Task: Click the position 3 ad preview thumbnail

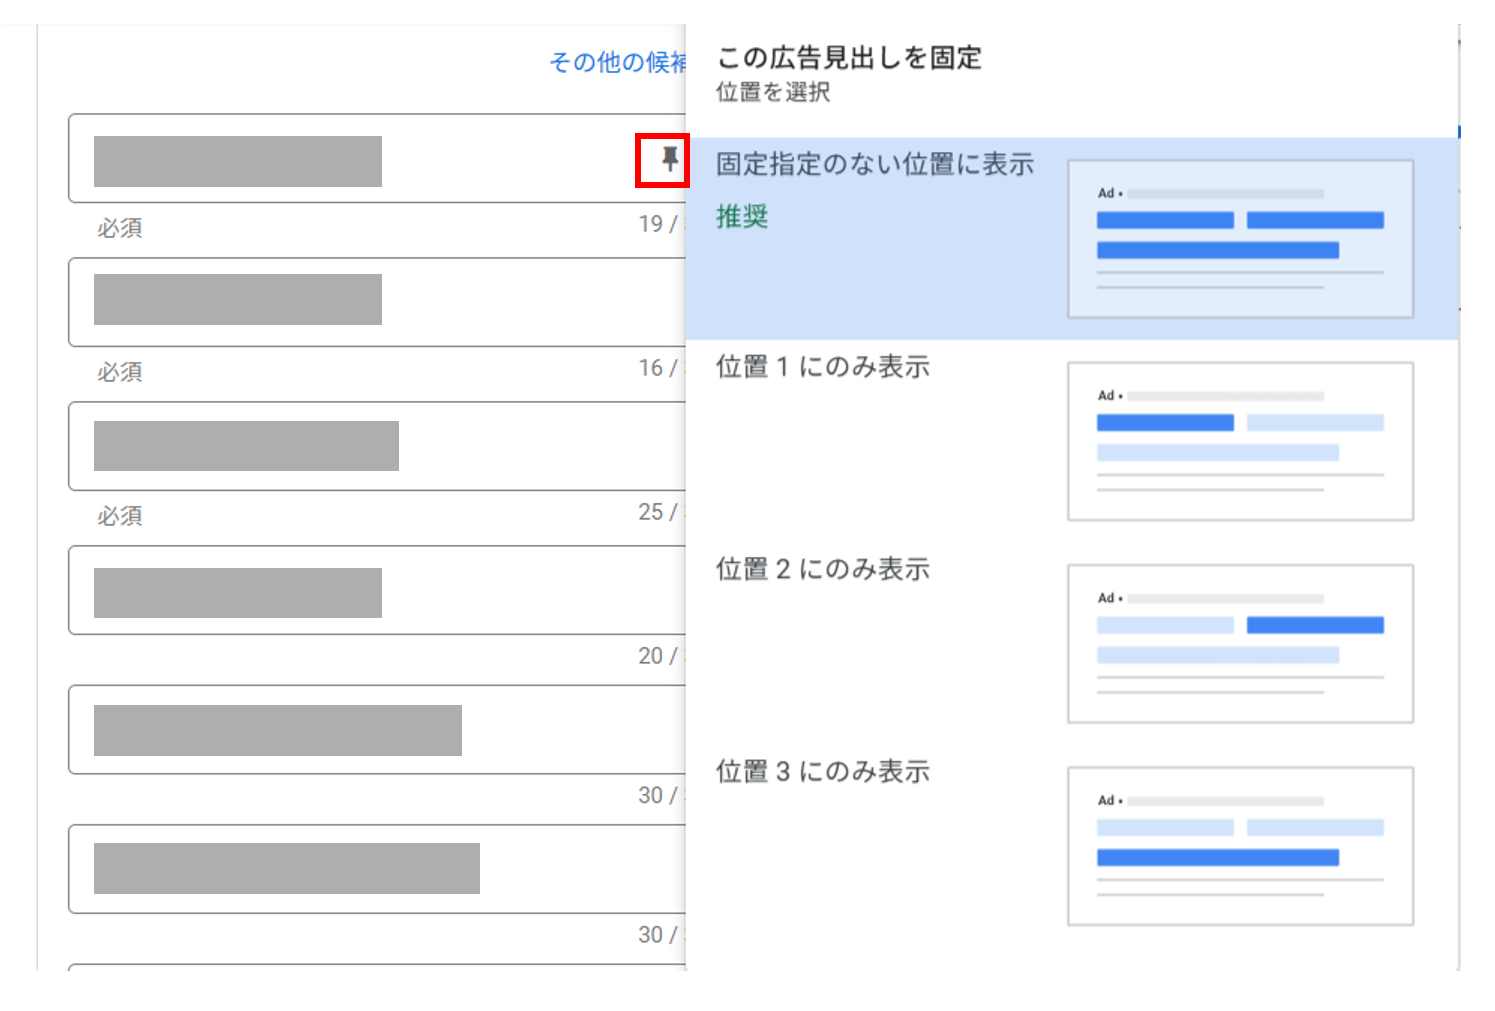Action: [x=1240, y=846]
